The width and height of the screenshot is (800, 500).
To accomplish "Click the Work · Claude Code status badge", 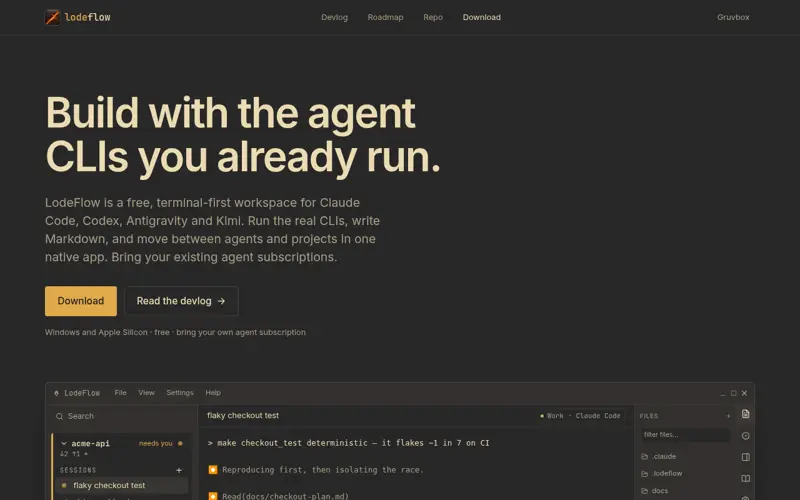I will pyautogui.click(x=581, y=416).
